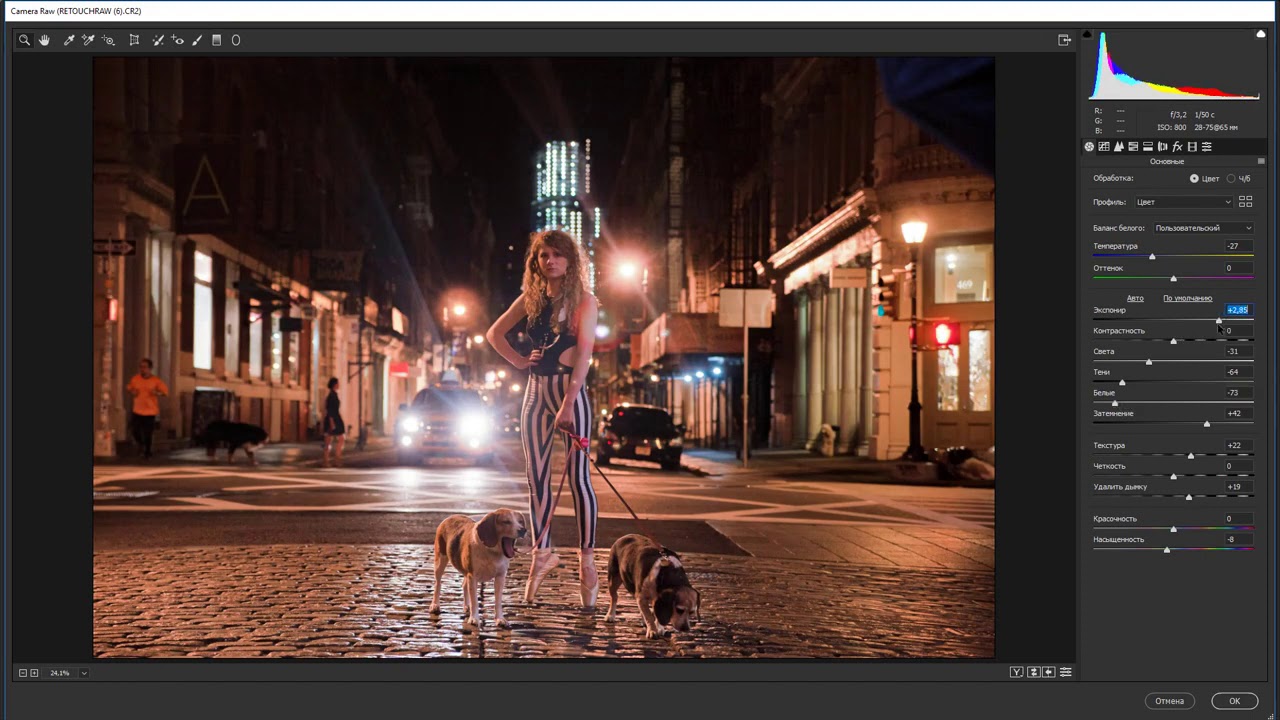Select the Цвет treatment radio button
The width and height of the screenshot is (1280, 720).
(1194, 178)
